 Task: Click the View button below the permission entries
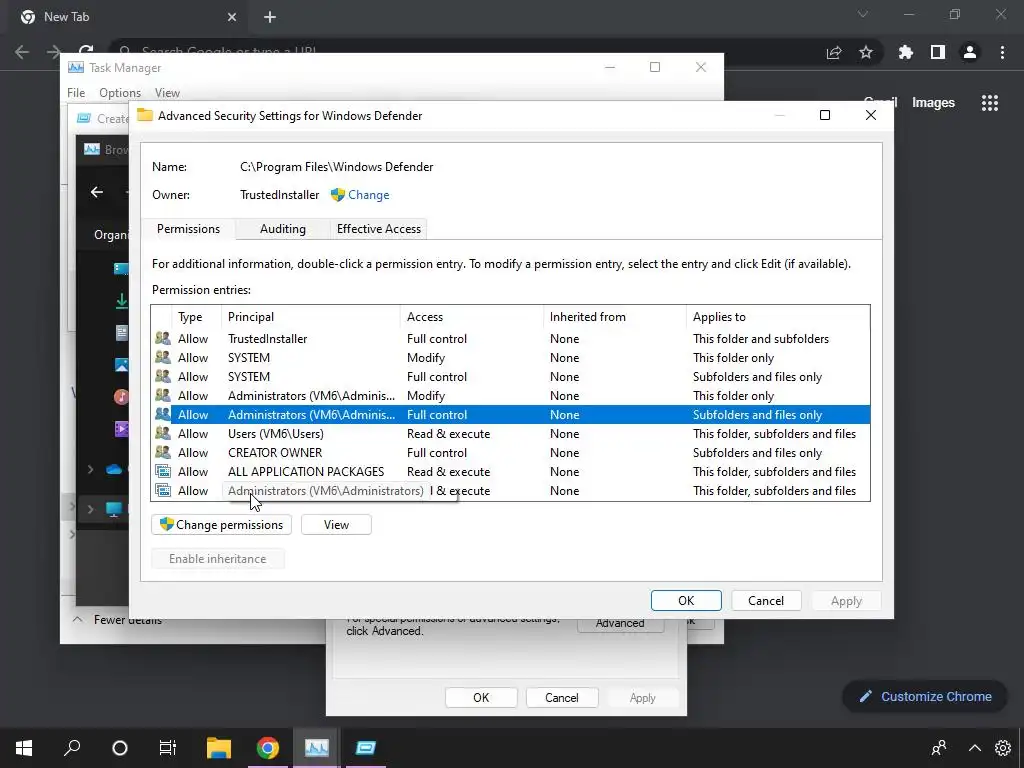coord(336,524)
